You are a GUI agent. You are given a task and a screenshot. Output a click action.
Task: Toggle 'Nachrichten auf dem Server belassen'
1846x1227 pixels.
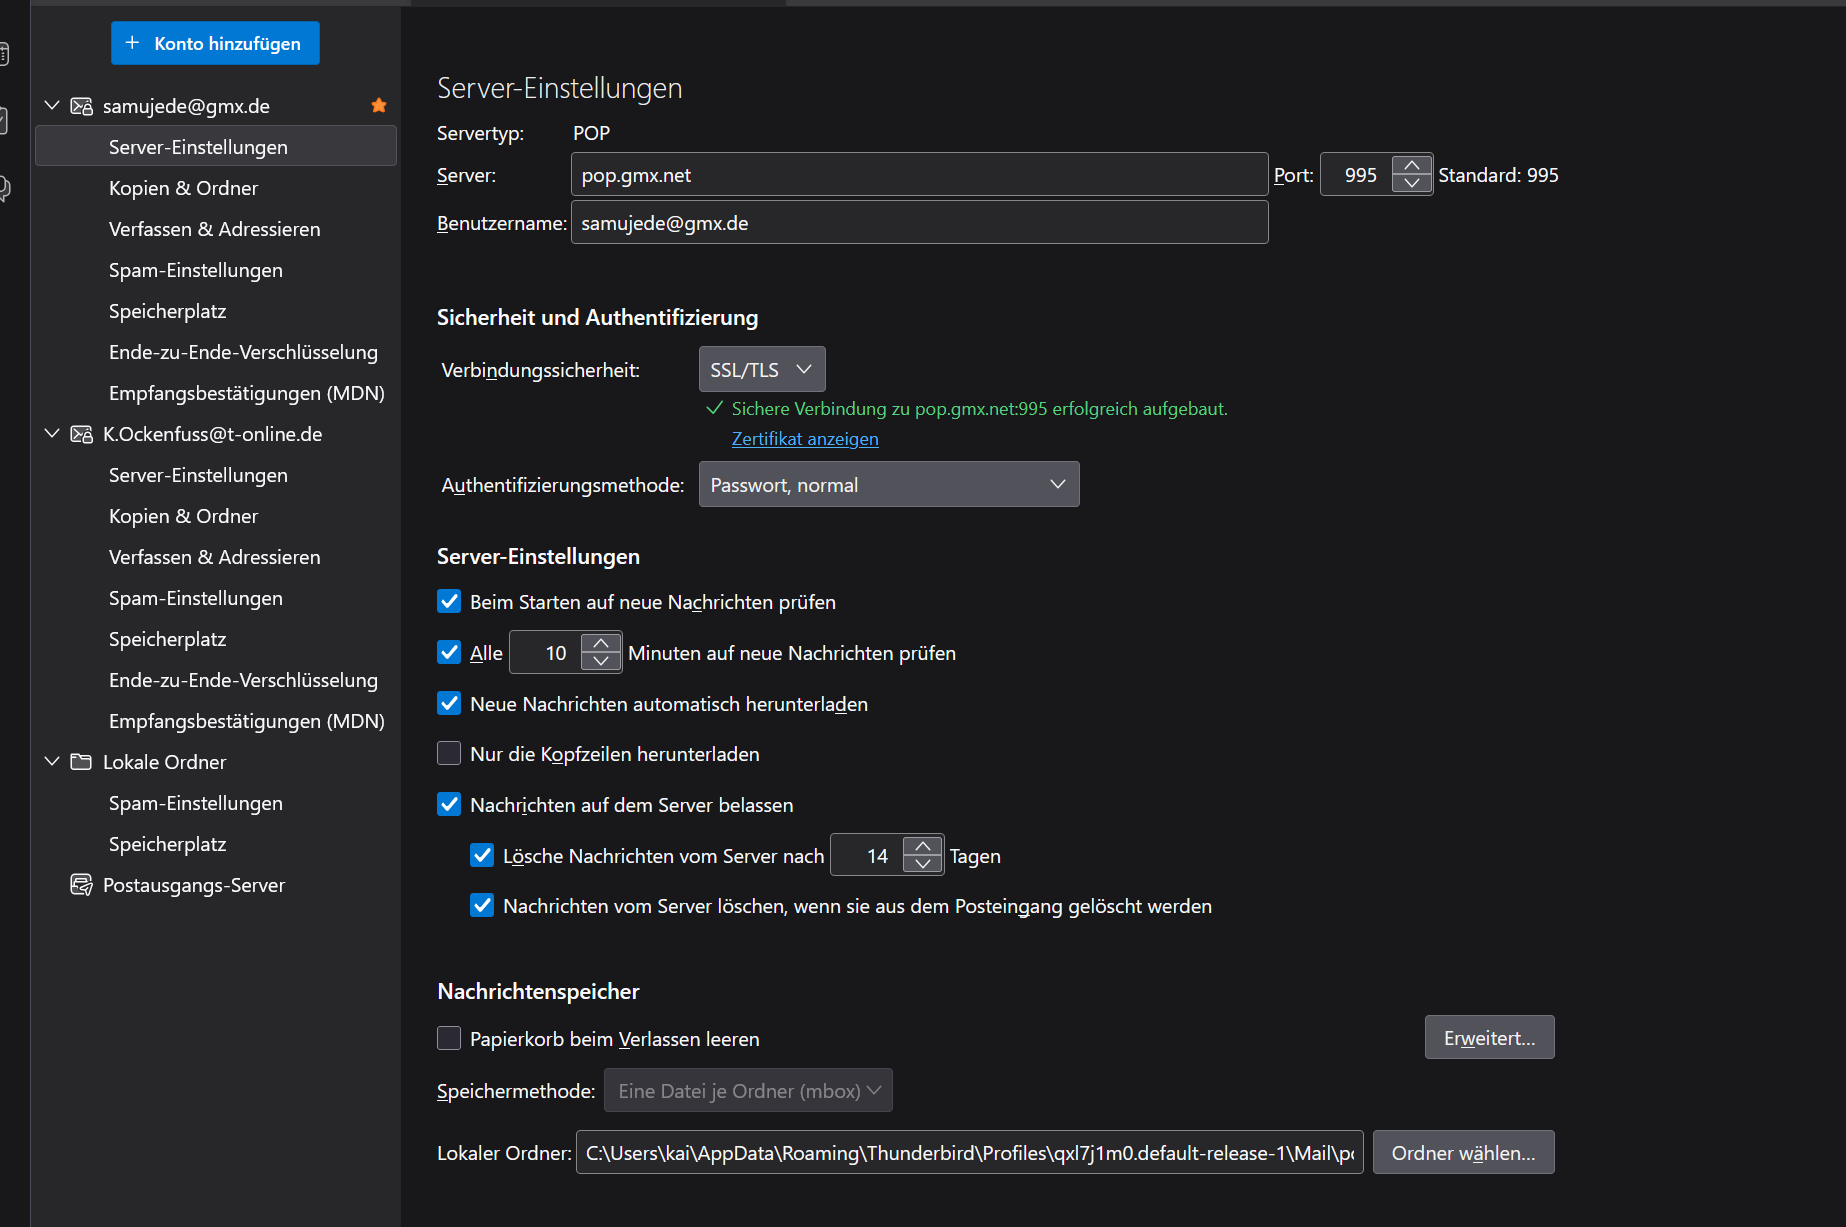pos(449,804)
